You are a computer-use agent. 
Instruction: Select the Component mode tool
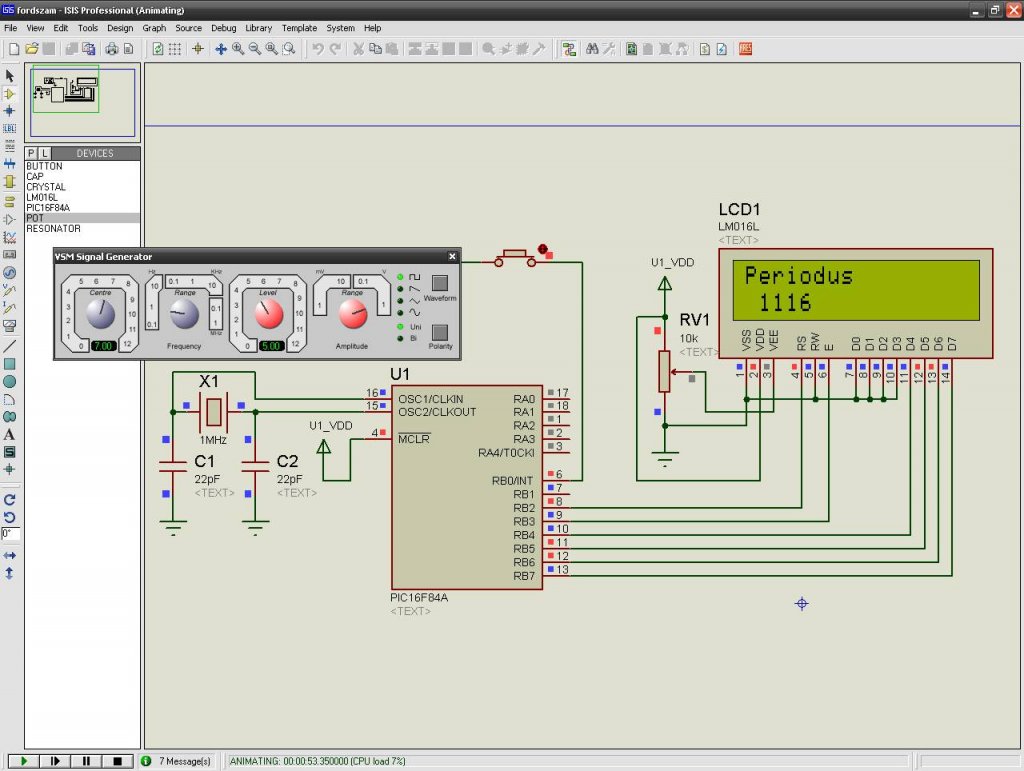(x=10, y=93)
